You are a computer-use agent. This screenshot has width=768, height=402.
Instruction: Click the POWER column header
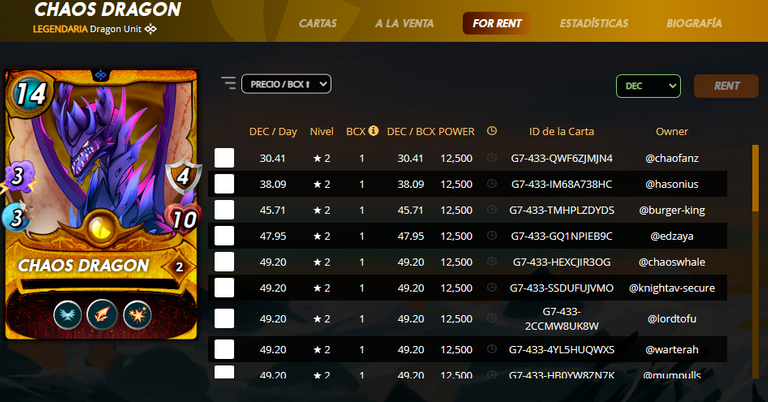[x=456, y=131]
